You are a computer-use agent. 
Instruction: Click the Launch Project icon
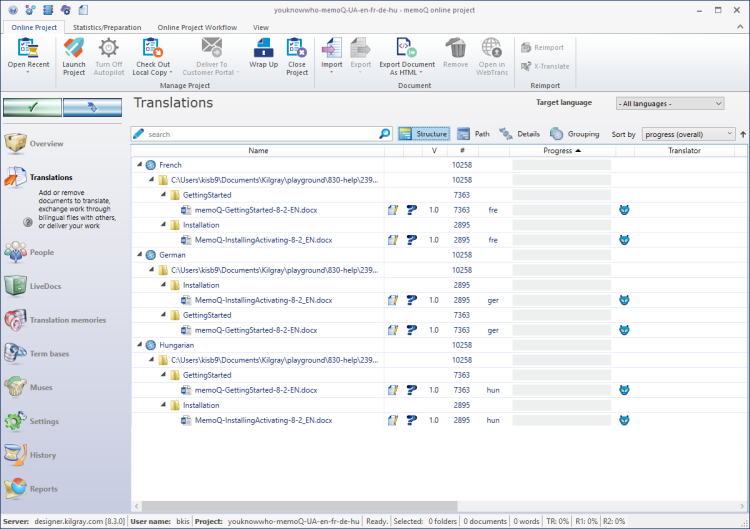[74, 55]
